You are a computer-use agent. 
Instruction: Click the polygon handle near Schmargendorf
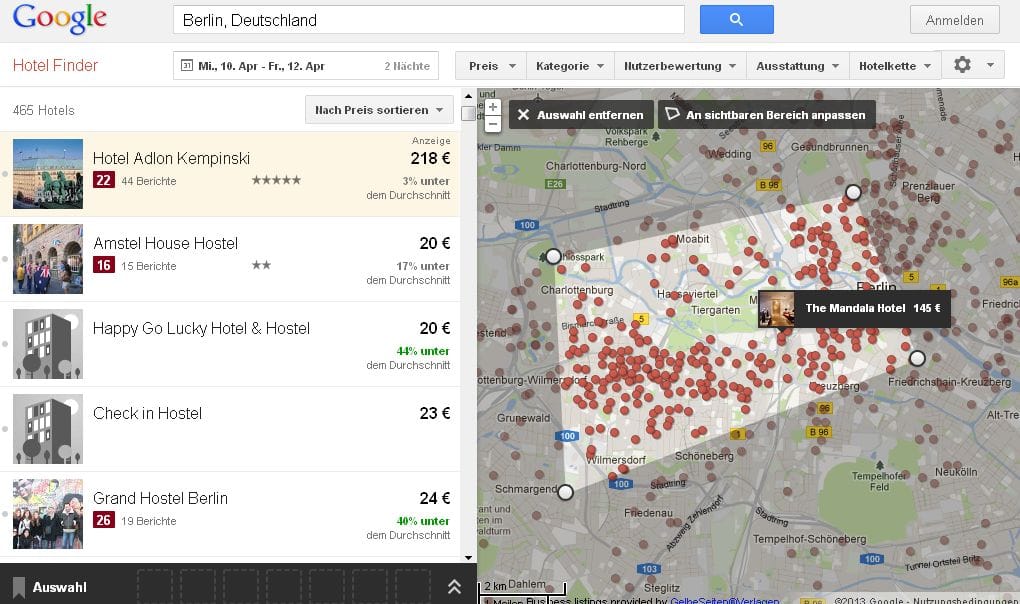pyautogui.click(x=565, y=492)
